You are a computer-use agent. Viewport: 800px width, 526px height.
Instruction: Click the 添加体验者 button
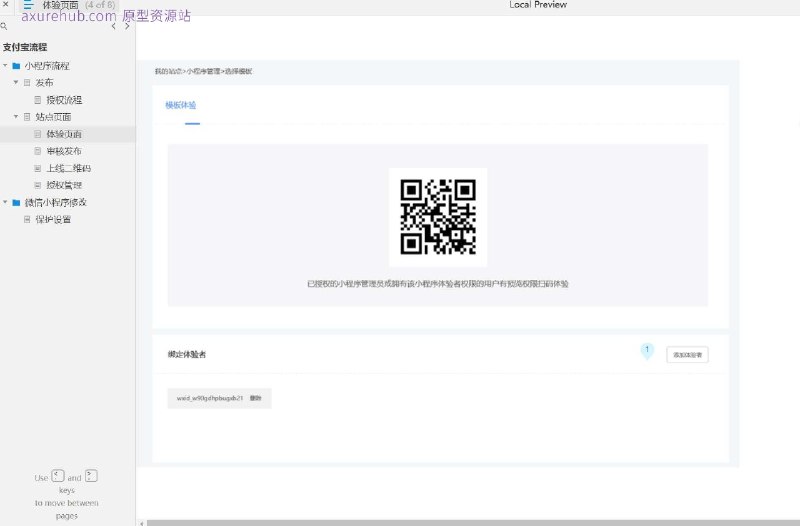coord(687,355)
